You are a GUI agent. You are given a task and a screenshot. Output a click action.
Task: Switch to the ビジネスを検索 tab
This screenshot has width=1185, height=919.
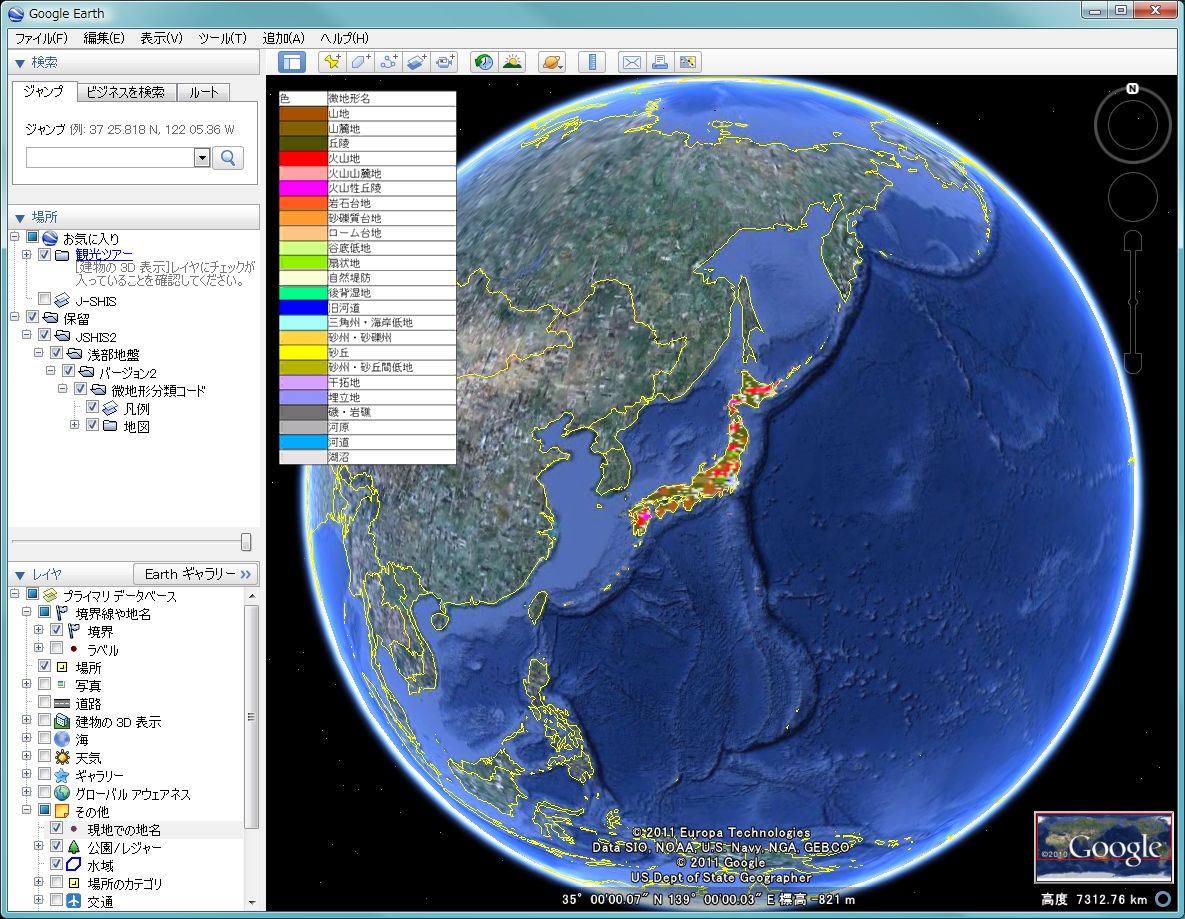(x=125, y=92)
